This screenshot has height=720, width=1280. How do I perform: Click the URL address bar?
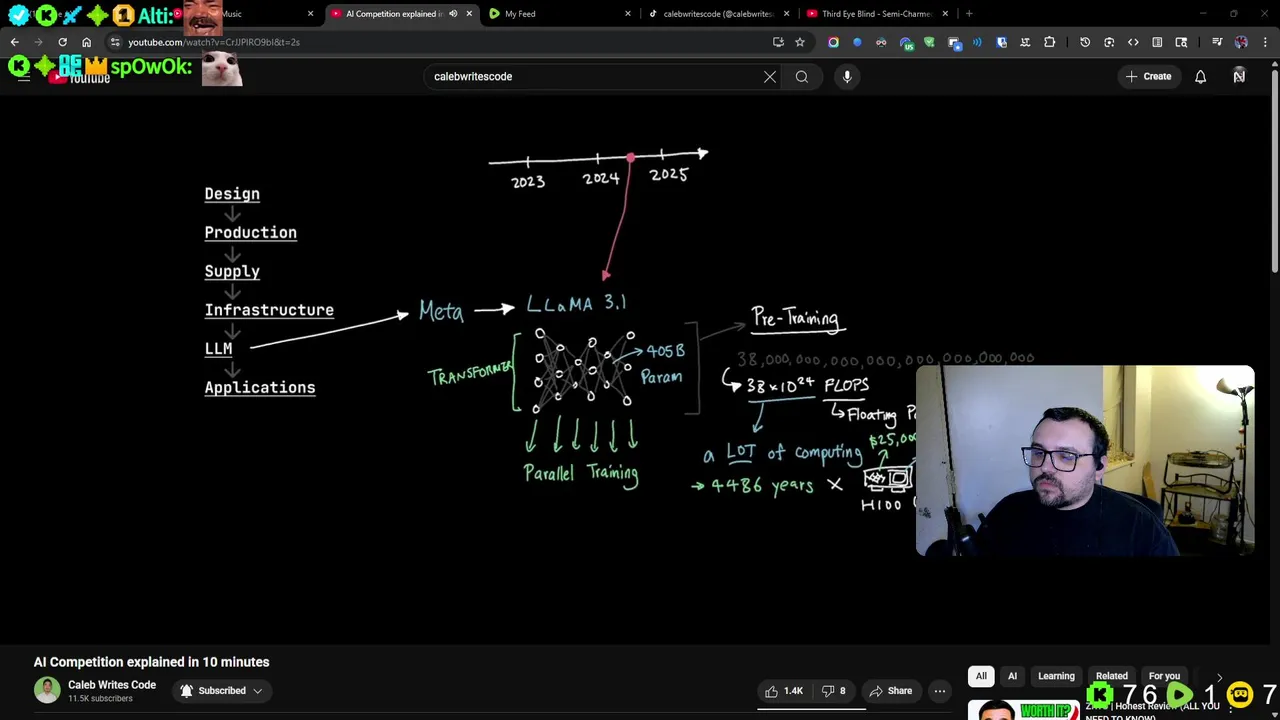click(440, 42)
